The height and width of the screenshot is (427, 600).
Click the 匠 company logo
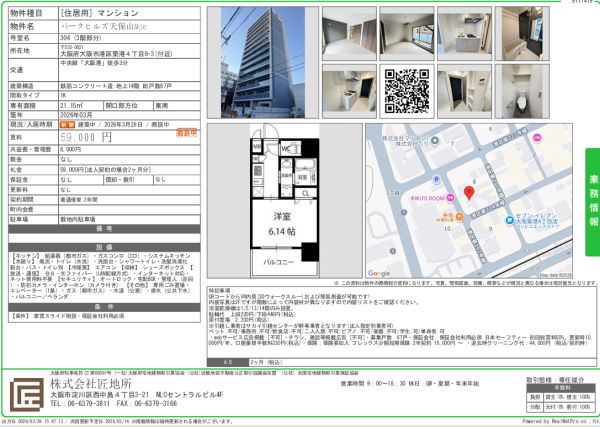pos(26,394)
